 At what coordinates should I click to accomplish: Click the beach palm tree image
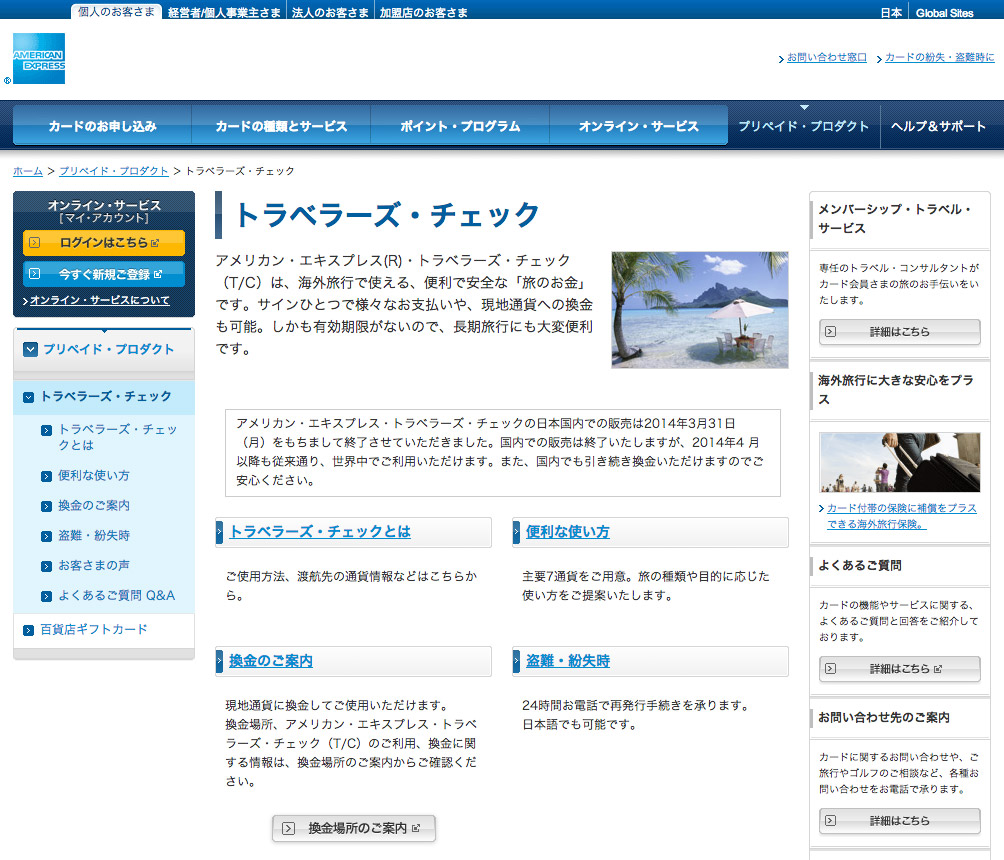(699, 309)
